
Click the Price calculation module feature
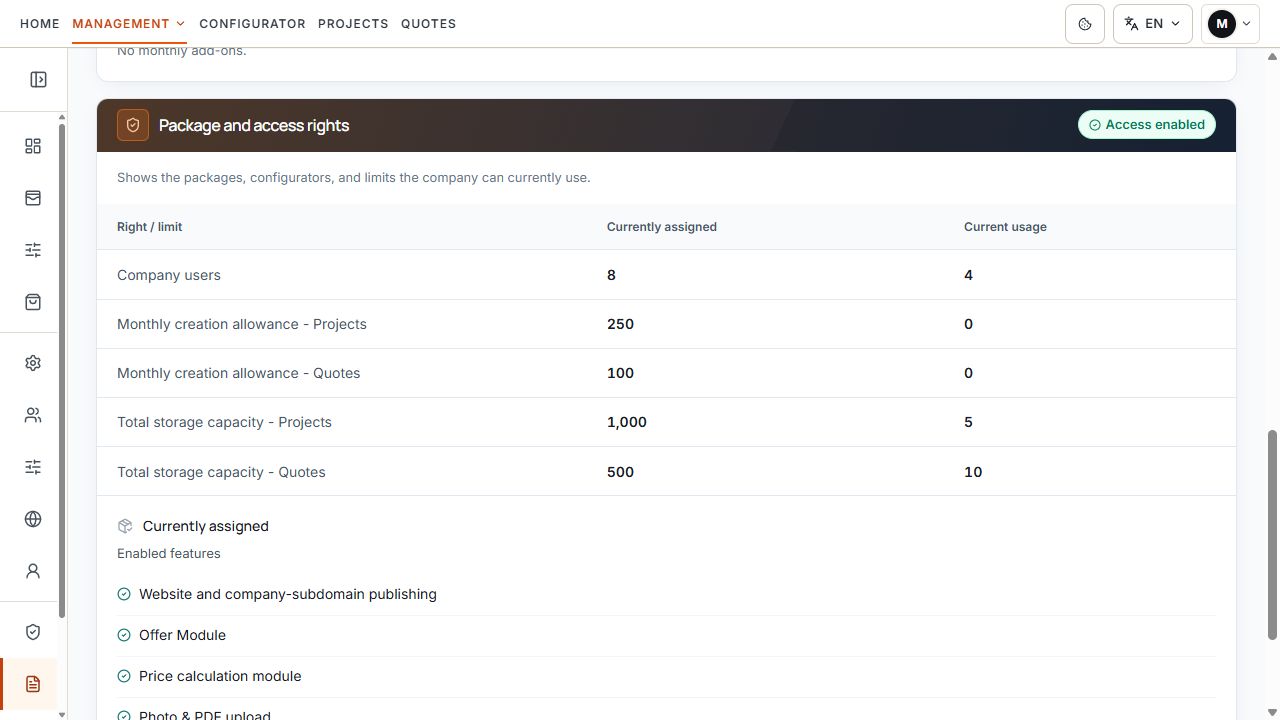pos(220,676)
